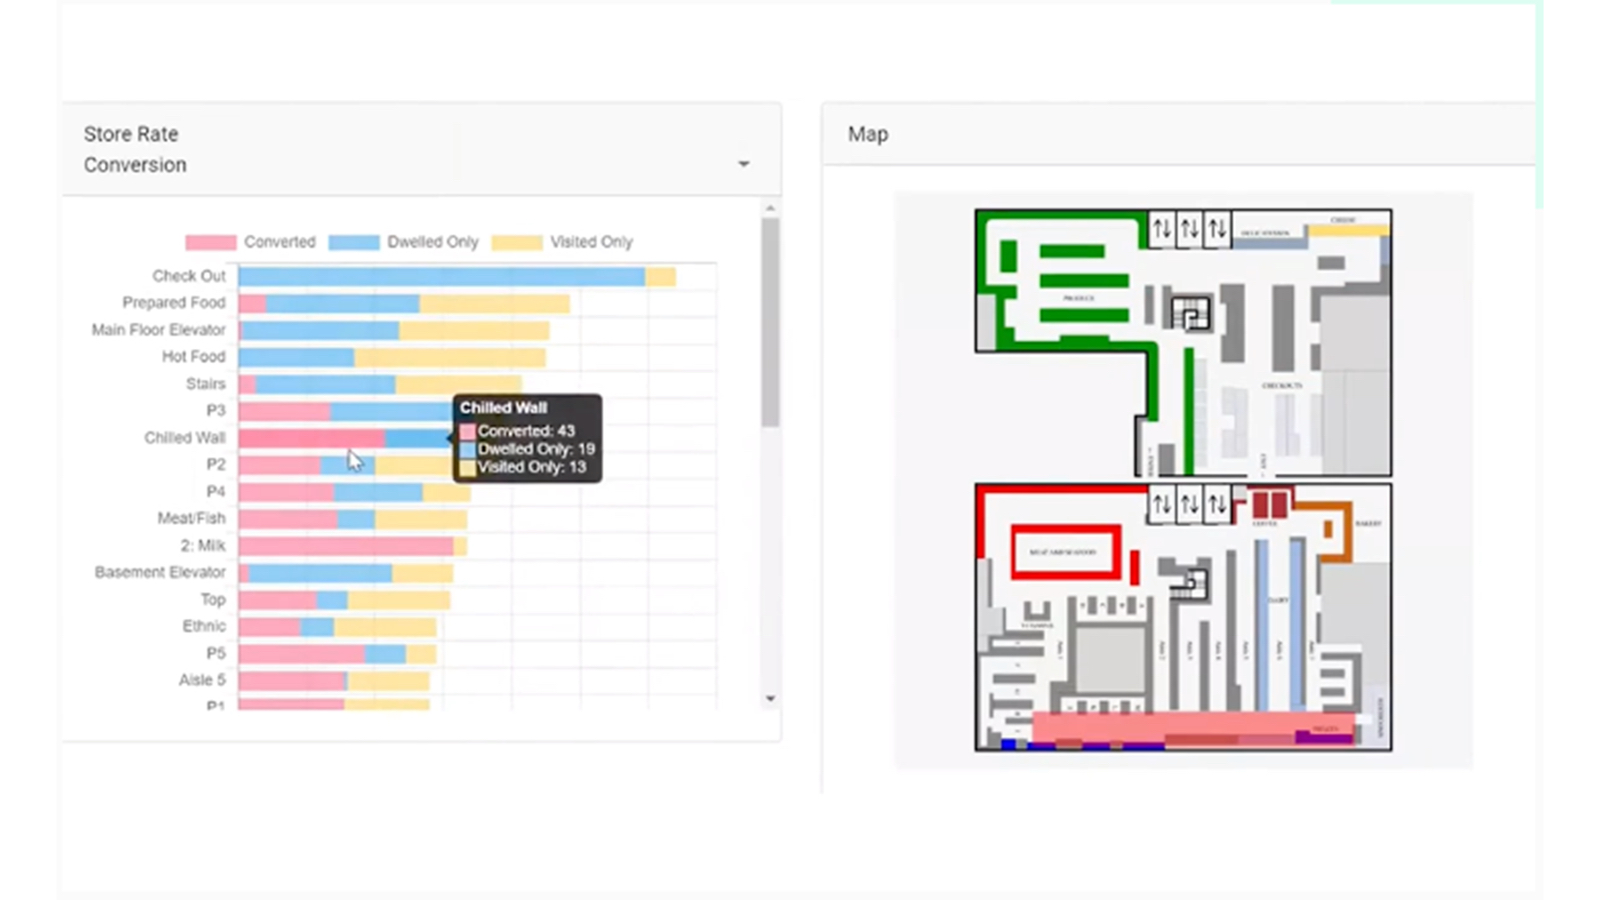Click the Check Out row label
The height and width of the screenshot is (900, 1600).
coord(188,276)
